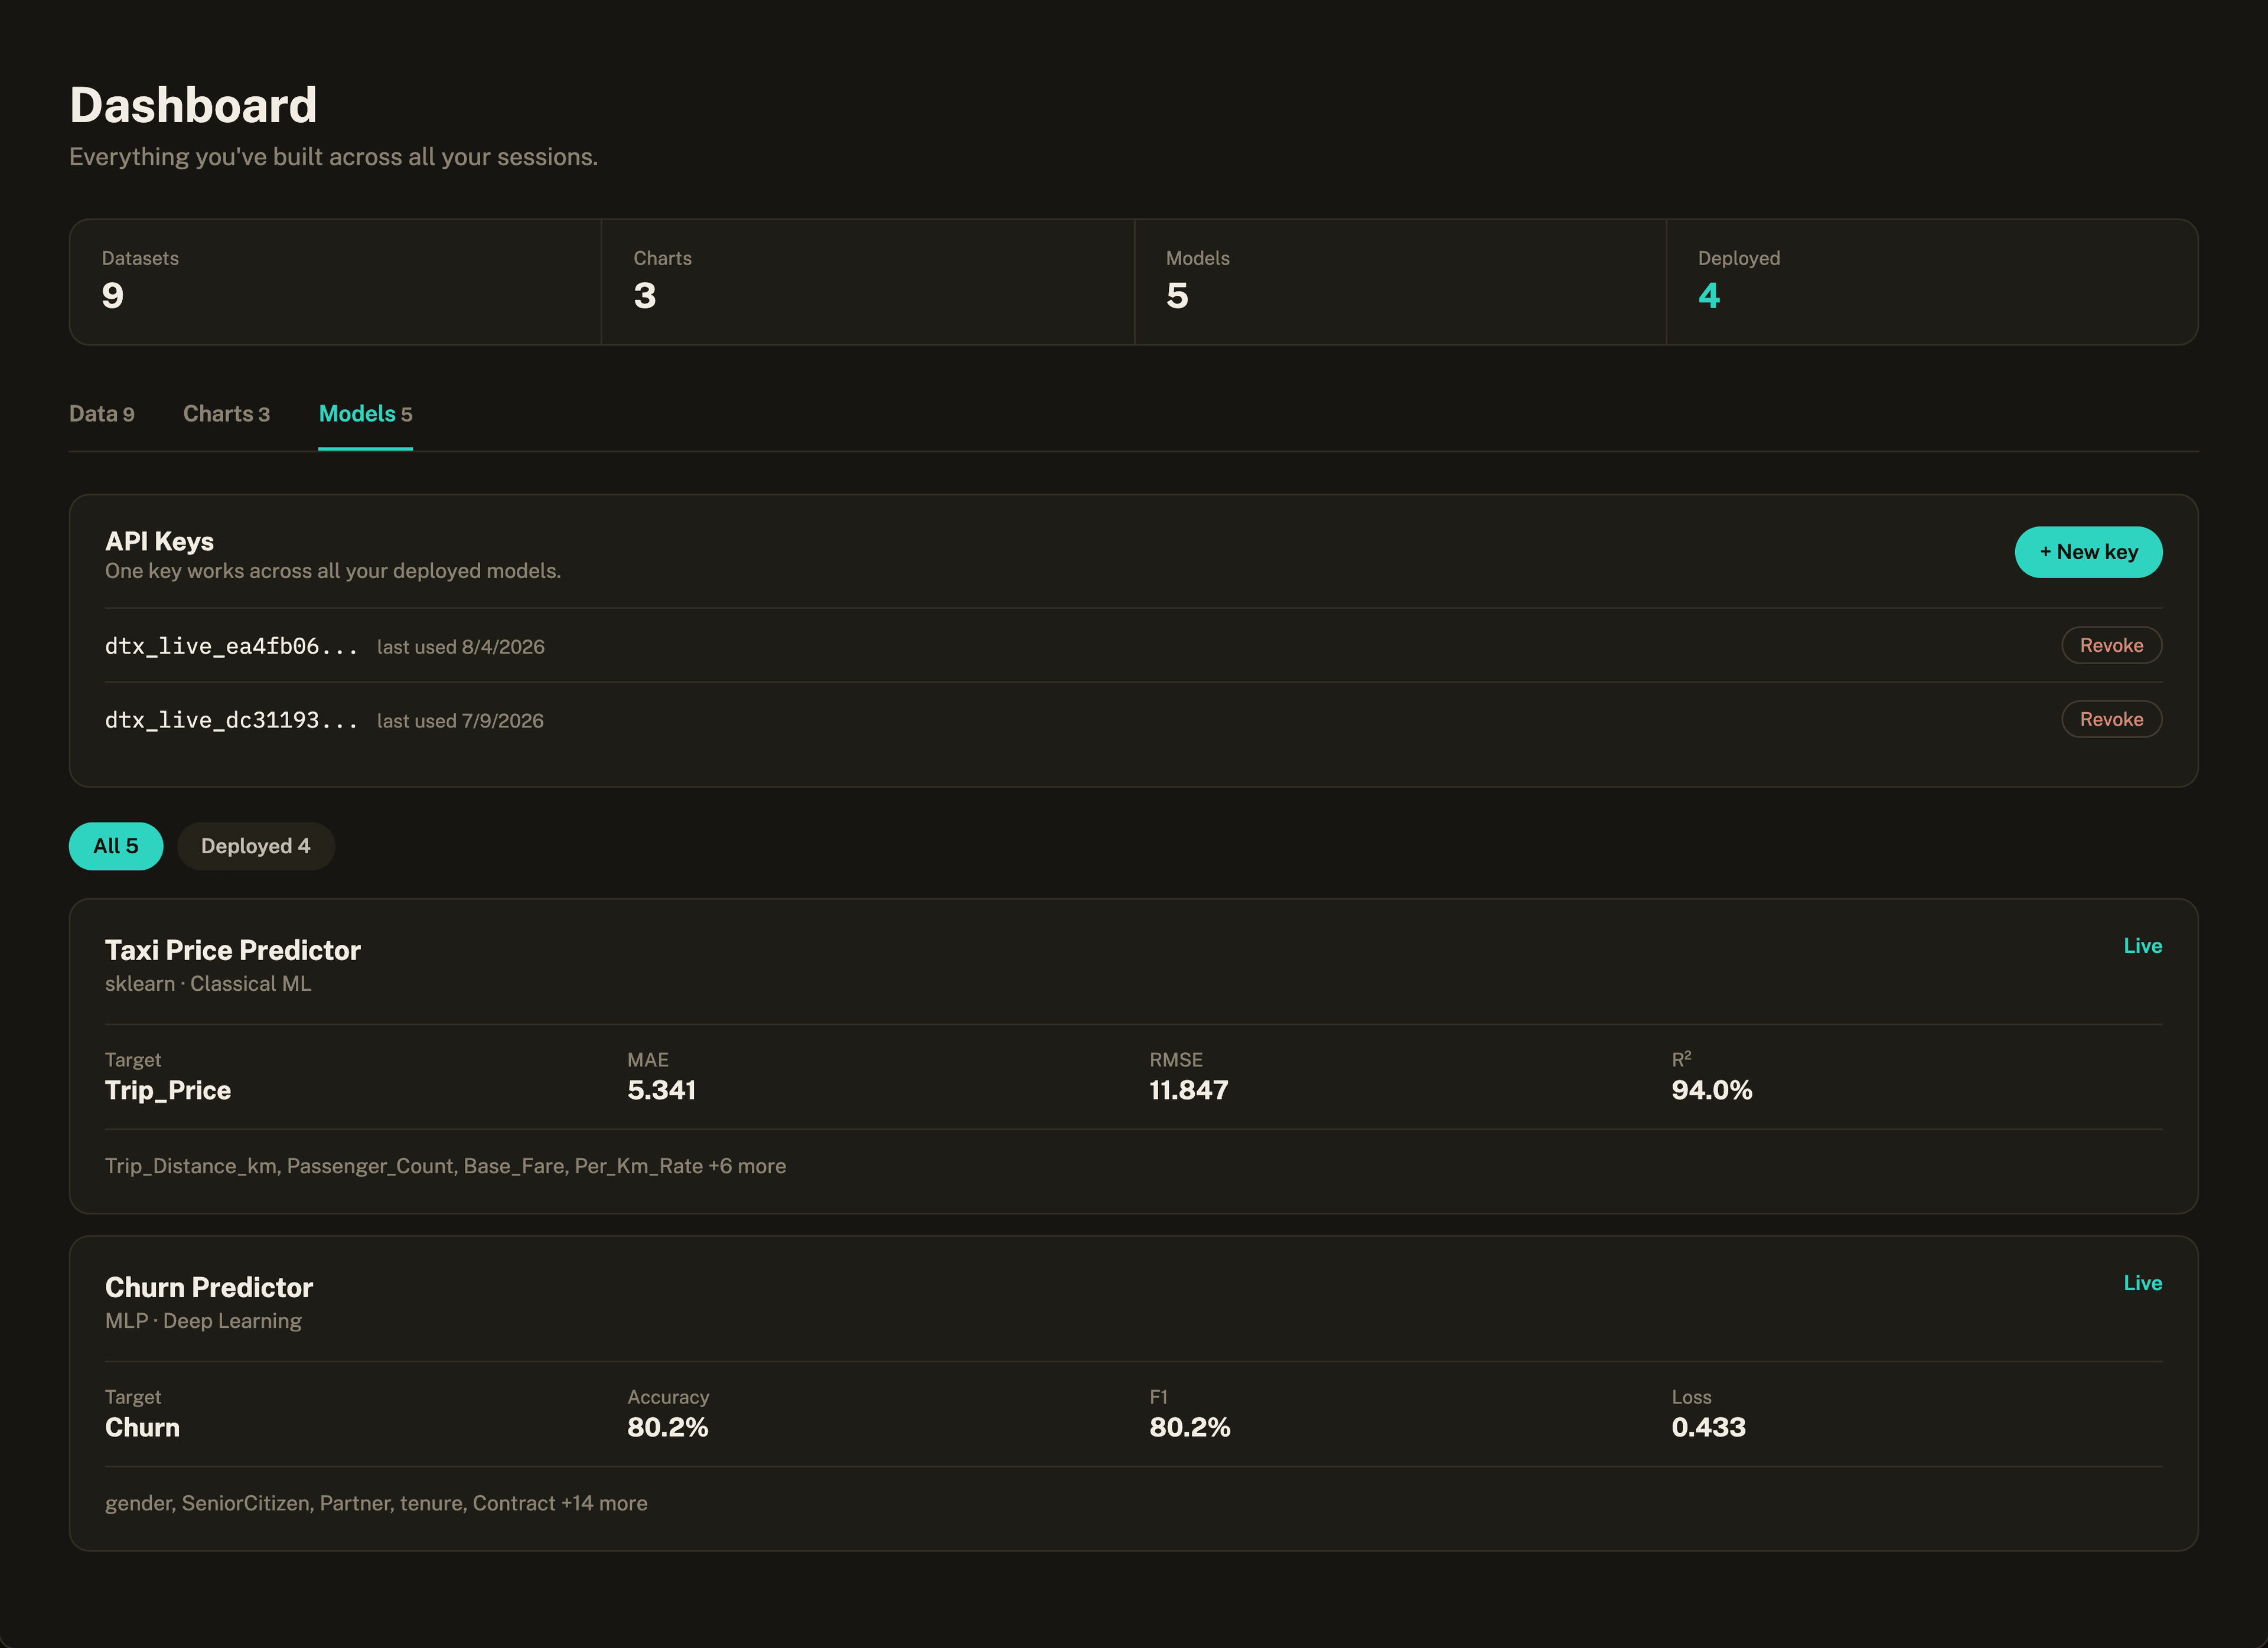This screenshot has height=1648, width=2268.
Task: Open the Charts 3 tab
Action: click(226, 414)
